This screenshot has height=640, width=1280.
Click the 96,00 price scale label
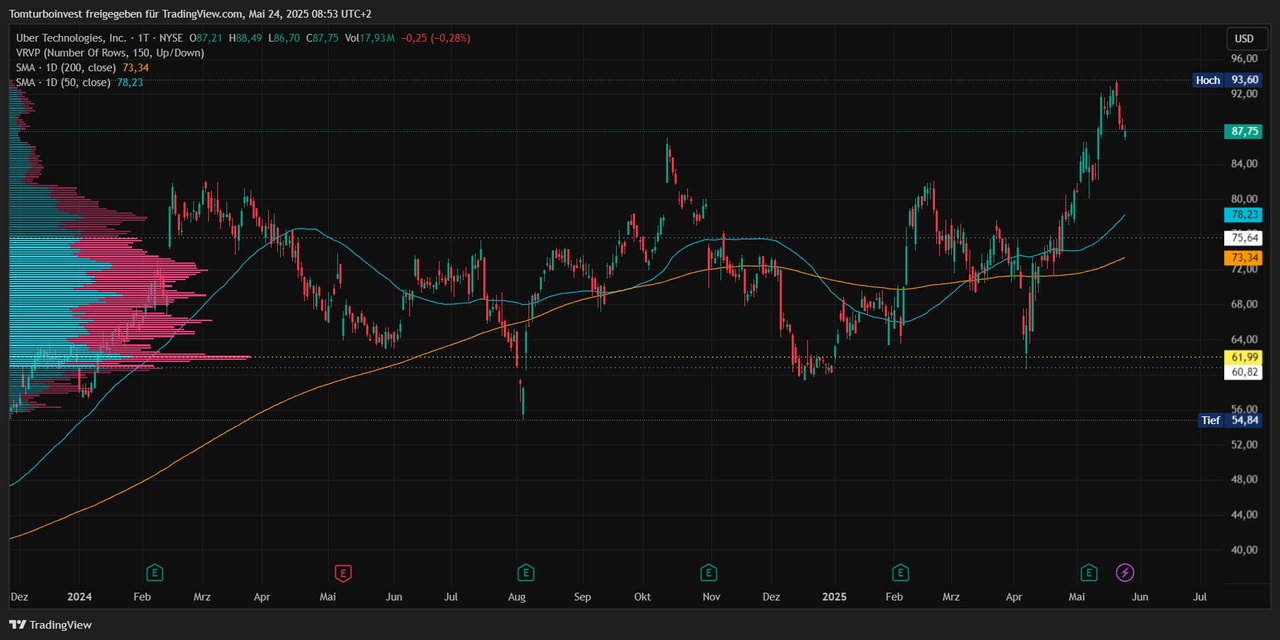pos(1244,58)
